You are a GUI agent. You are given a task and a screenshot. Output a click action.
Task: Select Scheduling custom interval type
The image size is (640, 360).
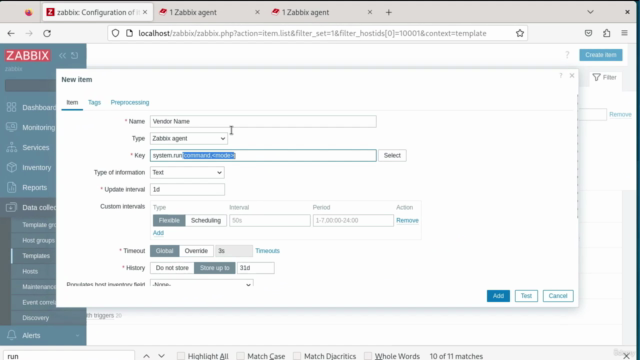206,220
